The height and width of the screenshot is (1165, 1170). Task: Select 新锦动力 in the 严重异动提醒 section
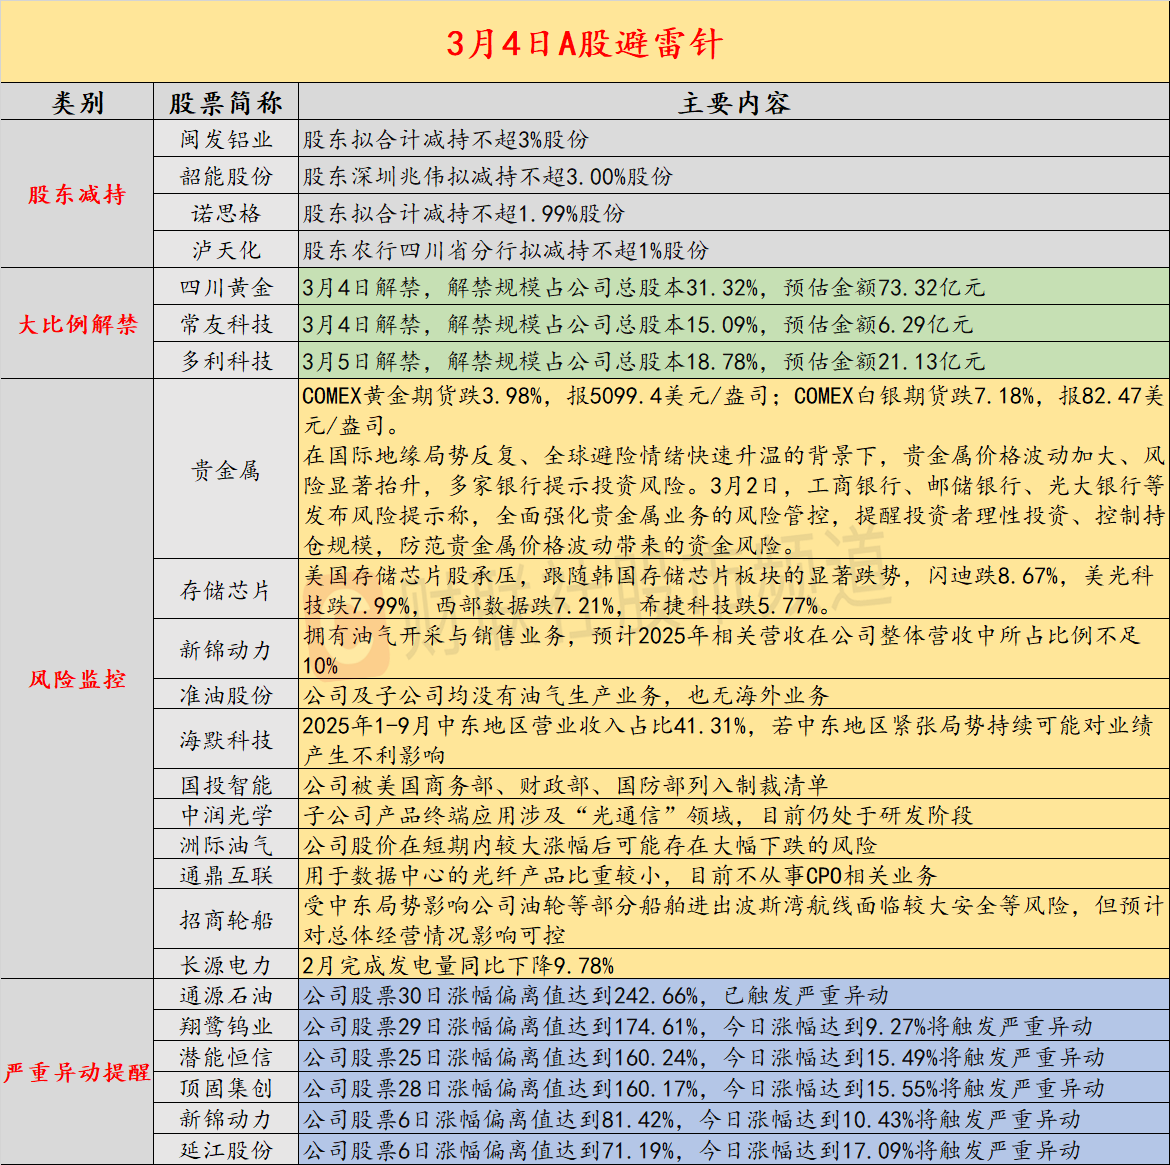coord(226,1119)
